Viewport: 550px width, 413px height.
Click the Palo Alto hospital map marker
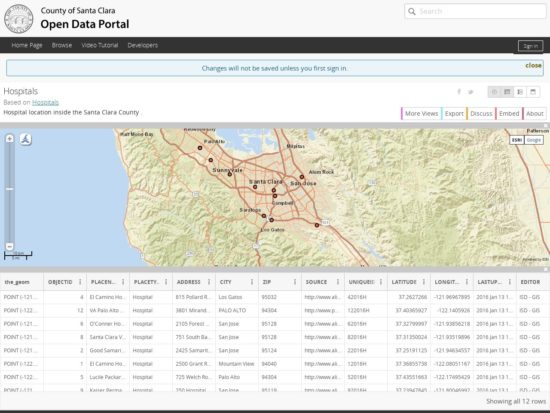(200, 148)
